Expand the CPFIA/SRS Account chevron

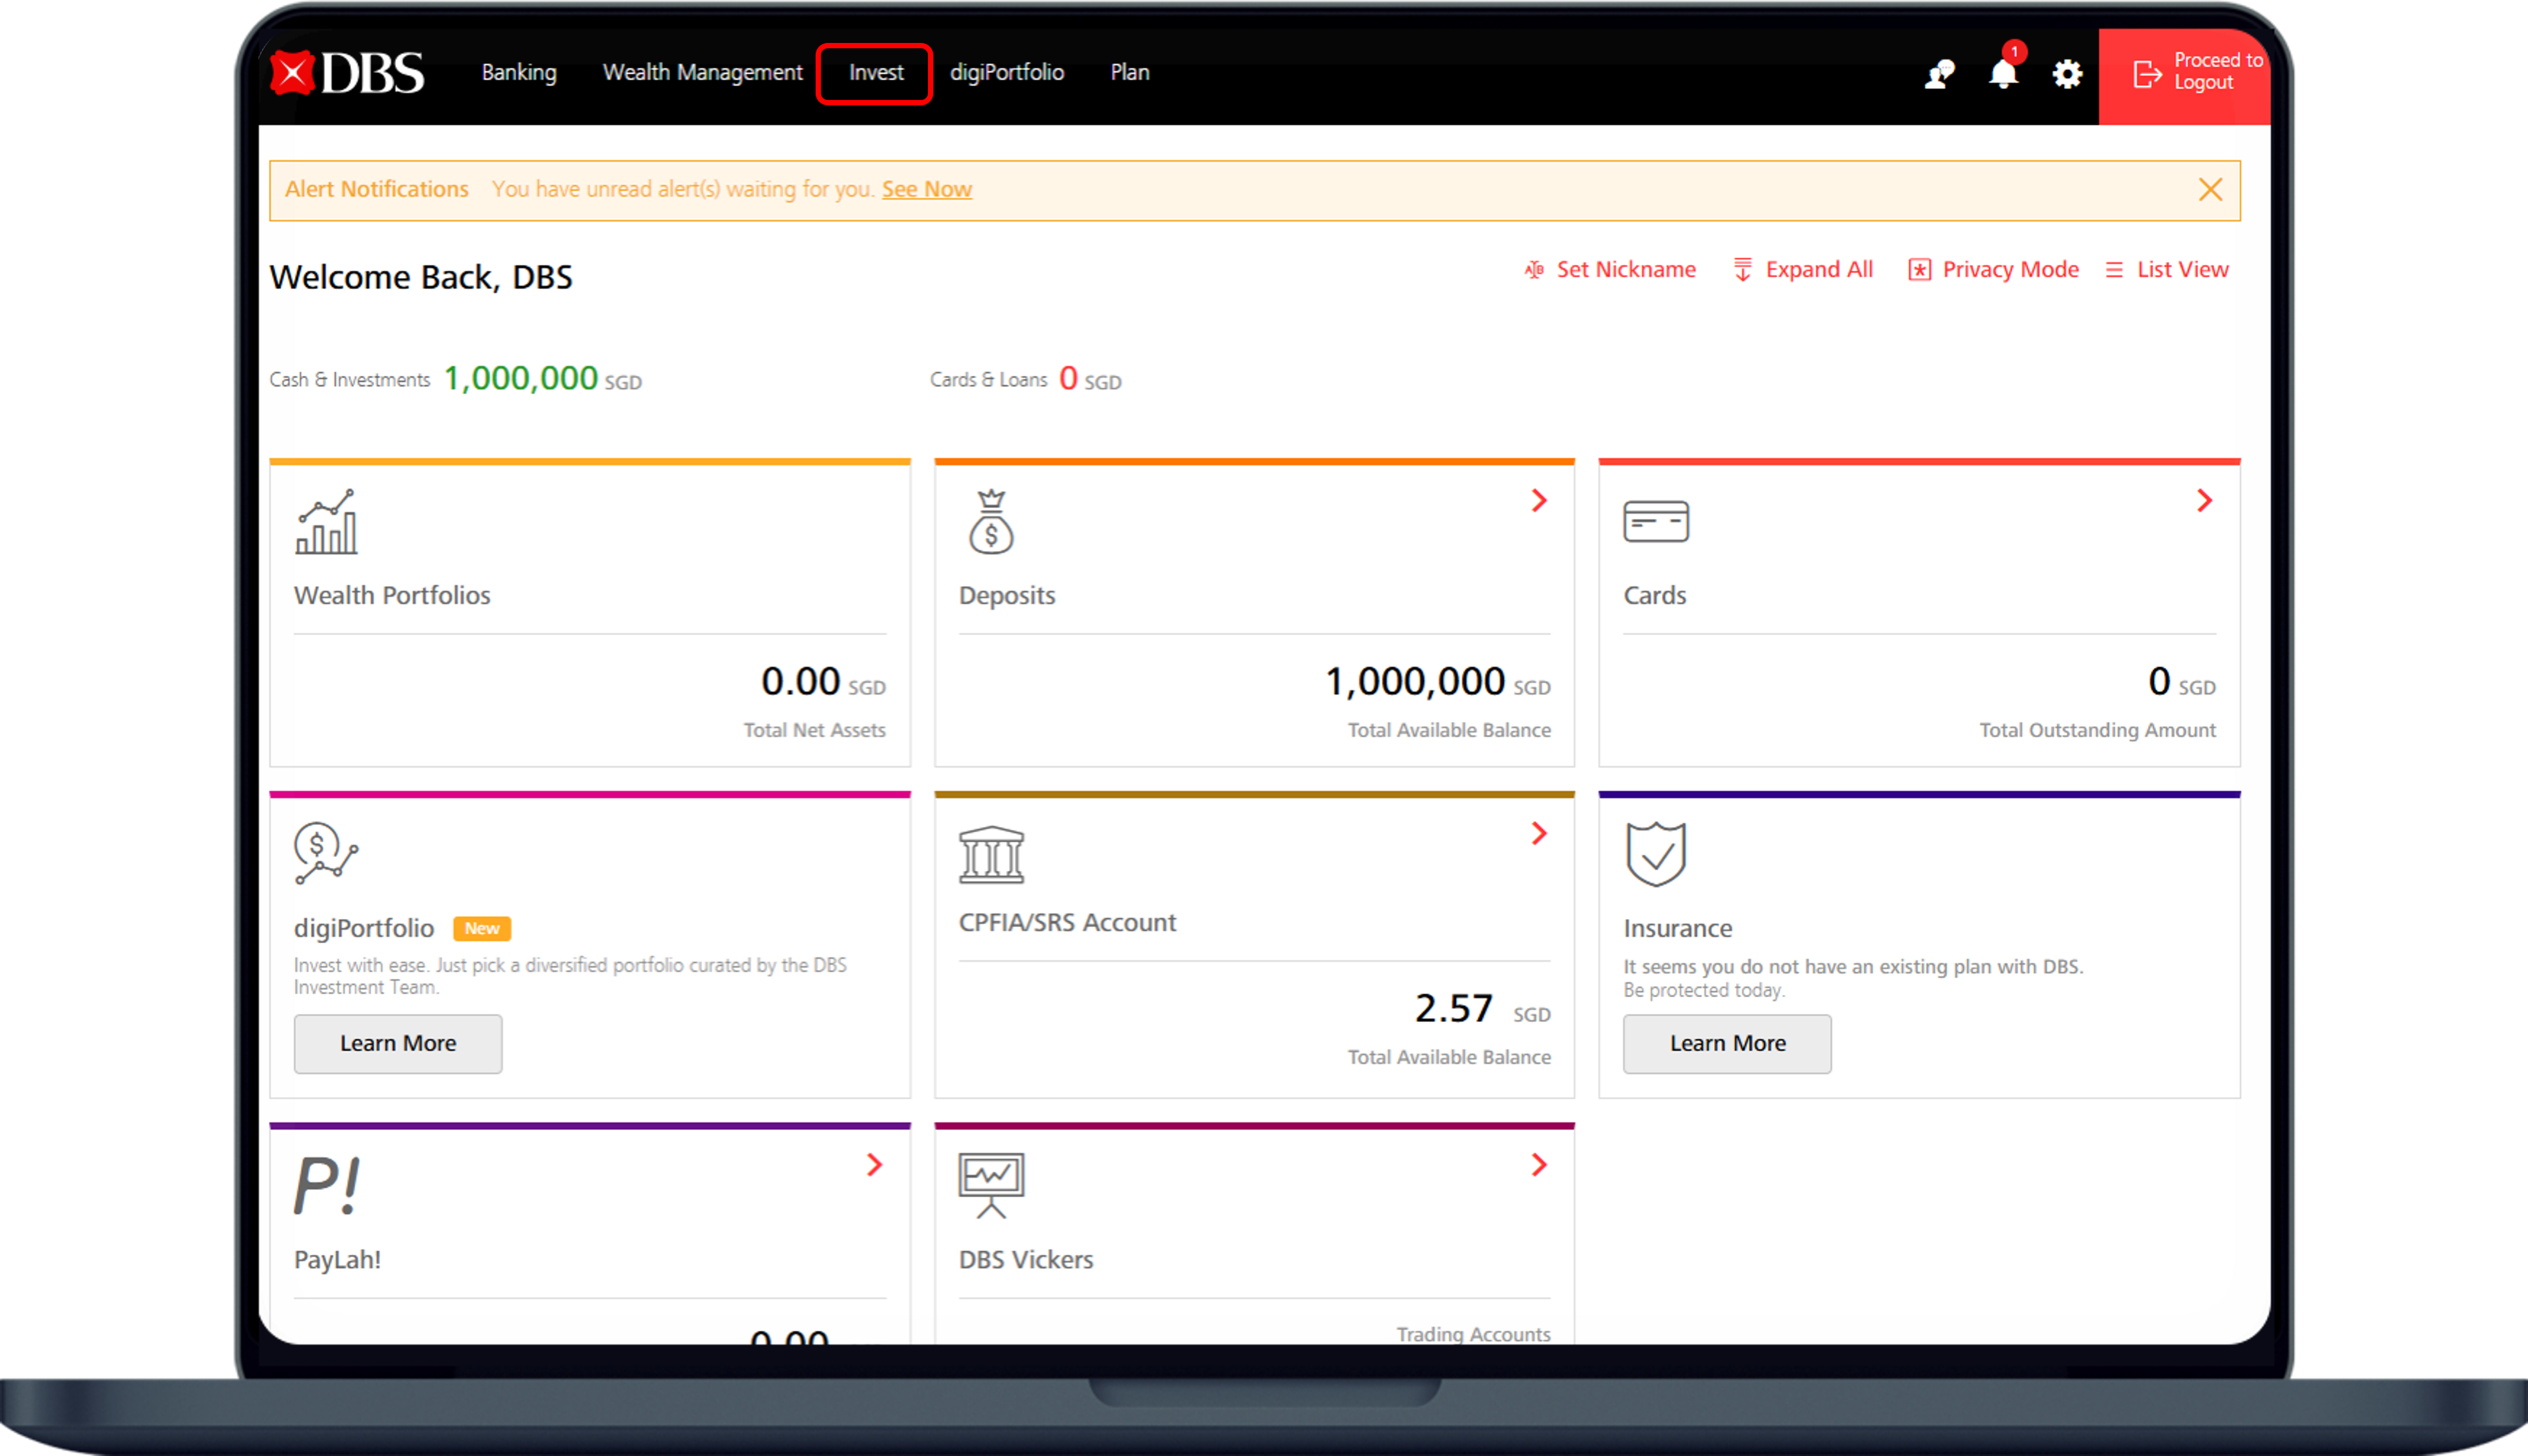(1539, 833)
